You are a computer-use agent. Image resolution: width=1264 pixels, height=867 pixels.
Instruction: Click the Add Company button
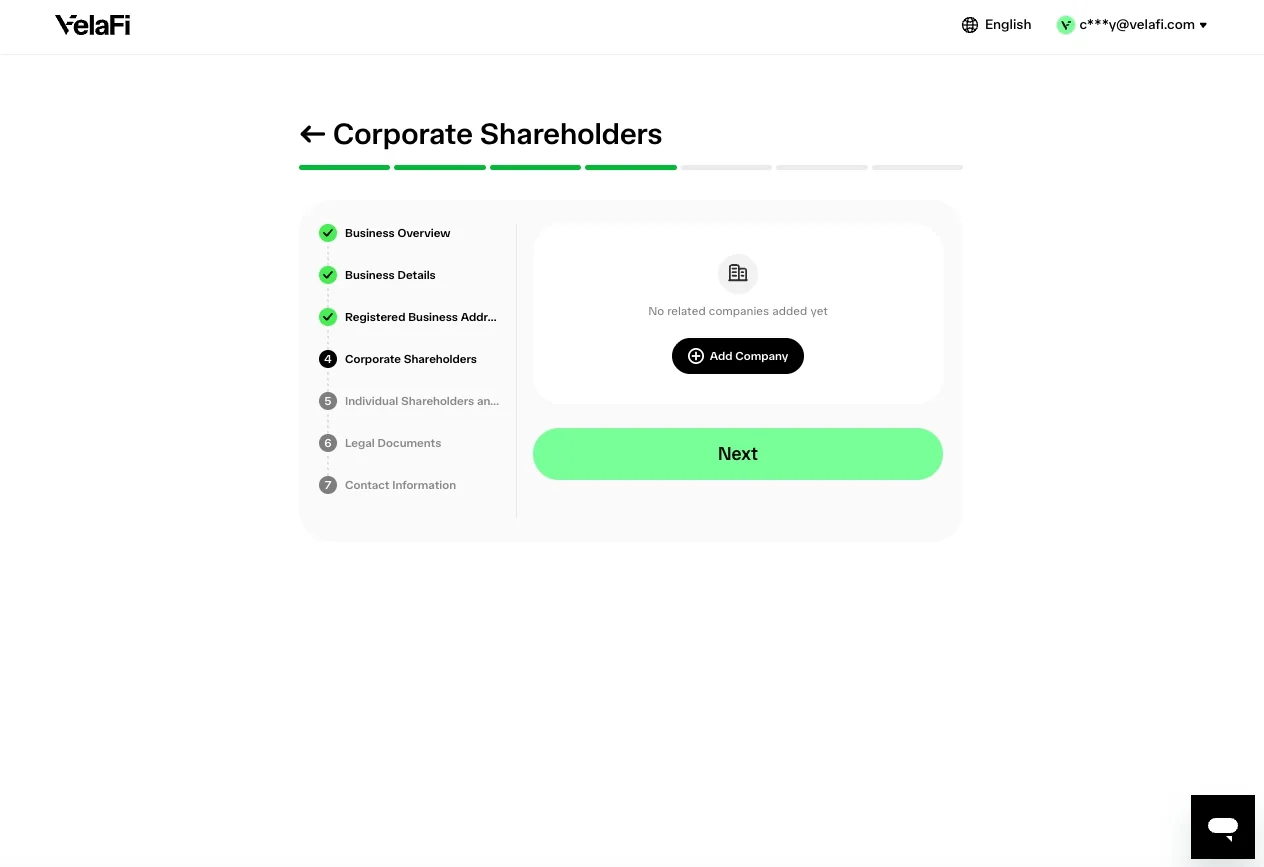coord(738,356)
